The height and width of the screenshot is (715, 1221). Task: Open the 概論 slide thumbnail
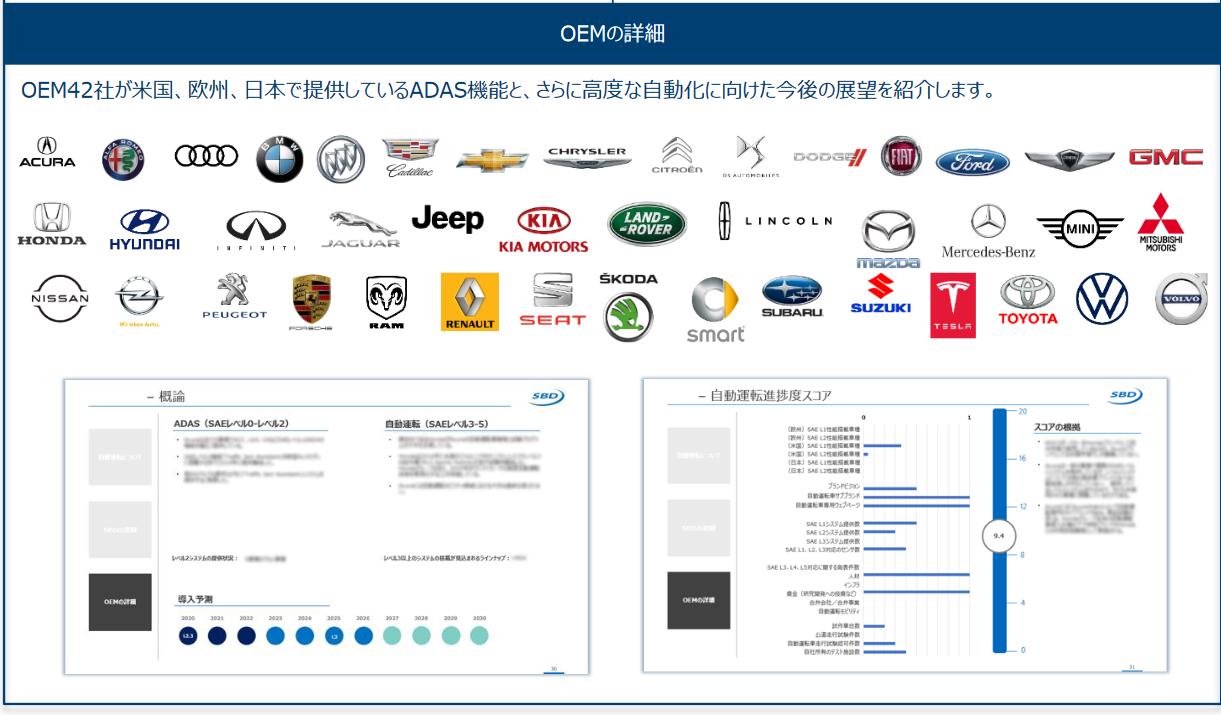[326, 527]
